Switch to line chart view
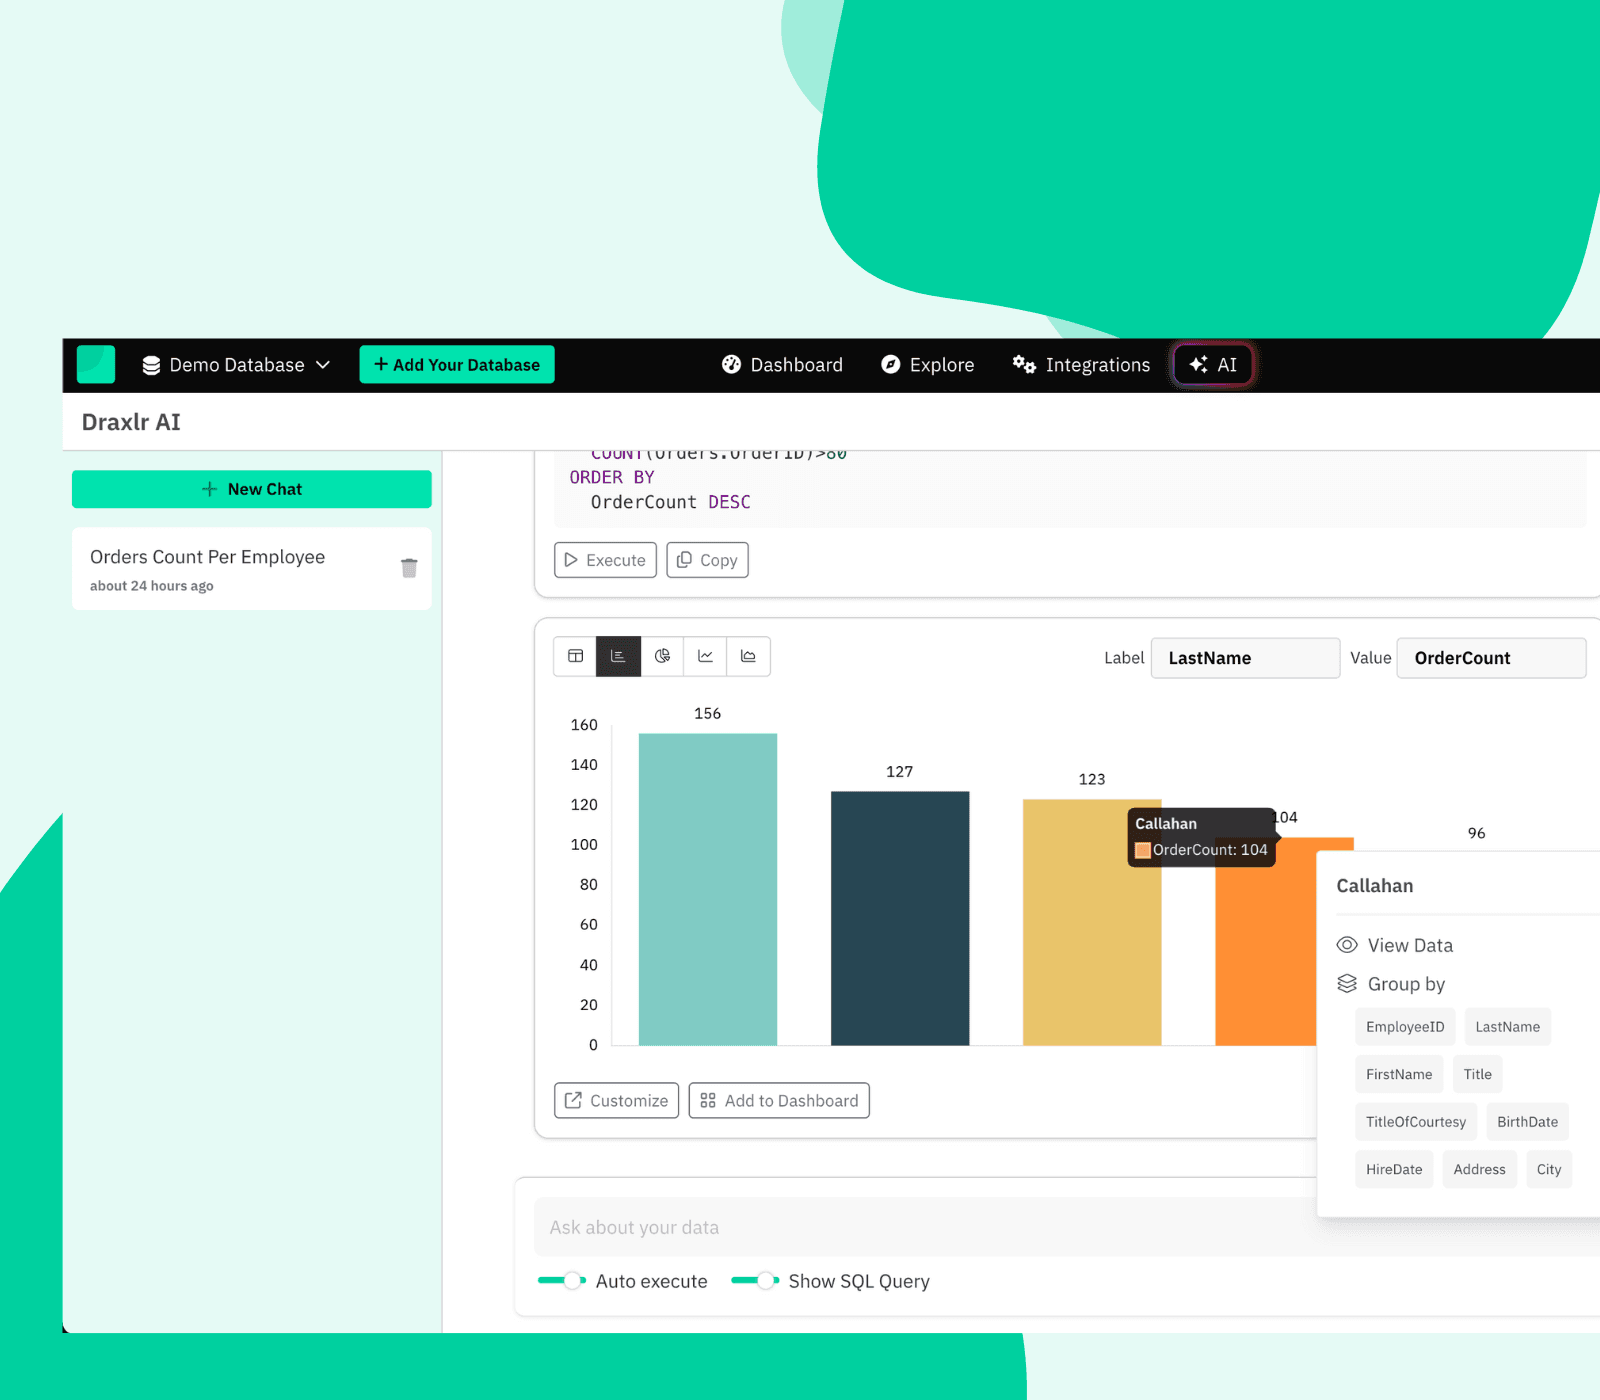 click(705, 657)
